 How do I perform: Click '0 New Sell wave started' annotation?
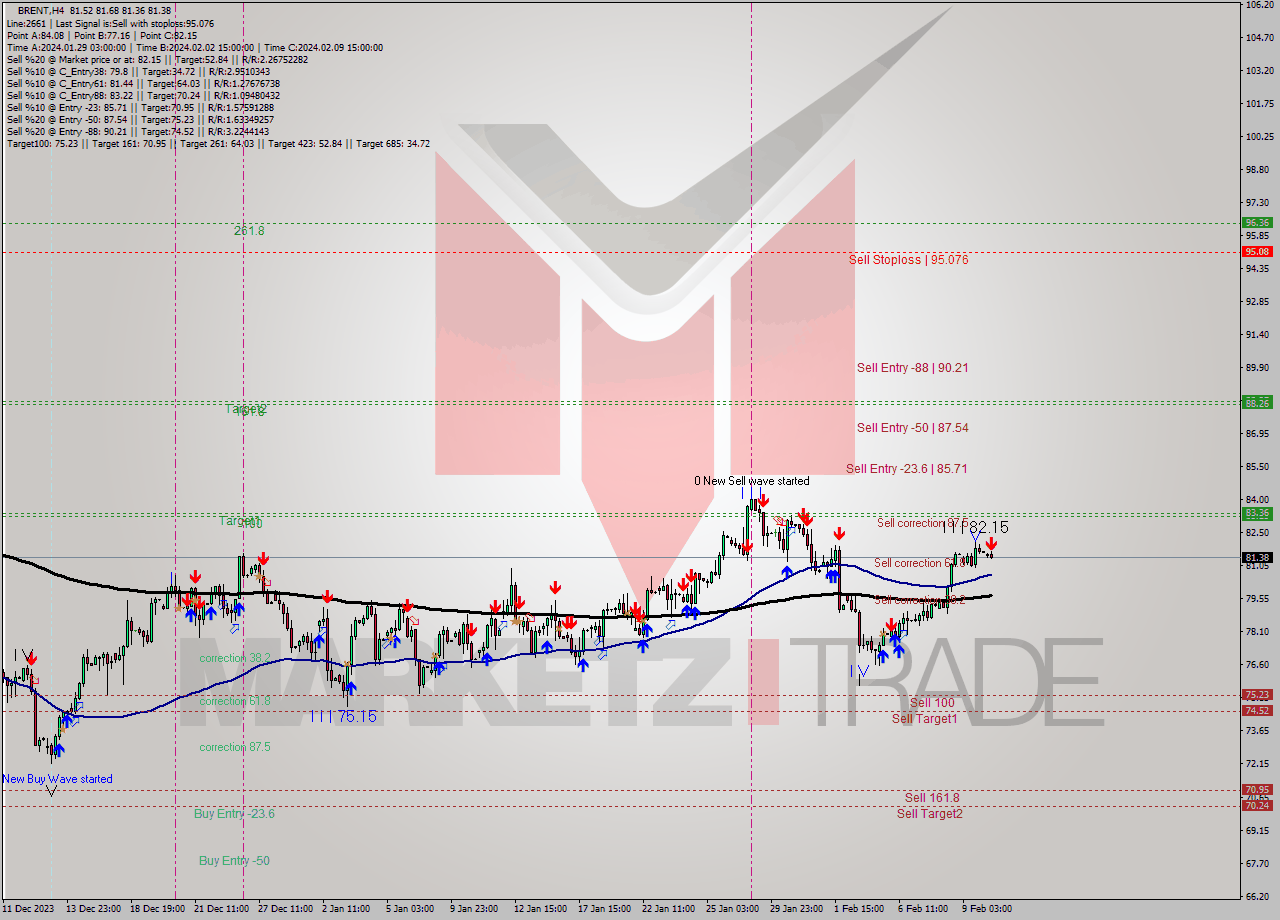752,481
